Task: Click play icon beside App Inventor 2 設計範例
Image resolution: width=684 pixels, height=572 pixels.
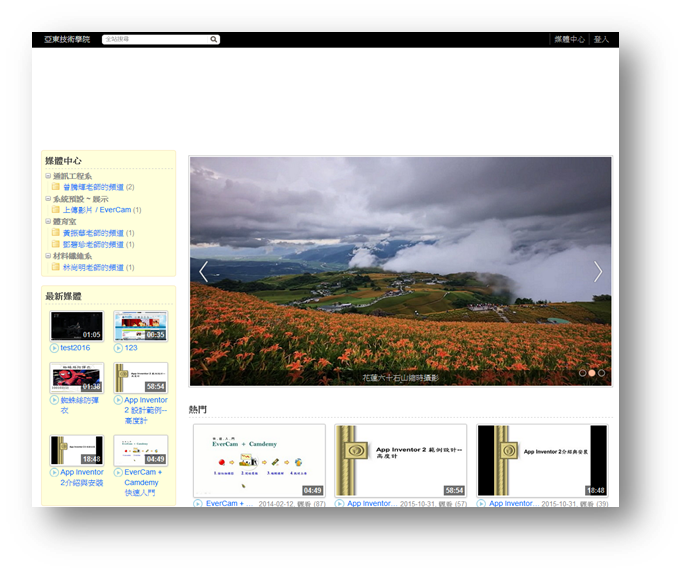Action: [x=118, y=400]
